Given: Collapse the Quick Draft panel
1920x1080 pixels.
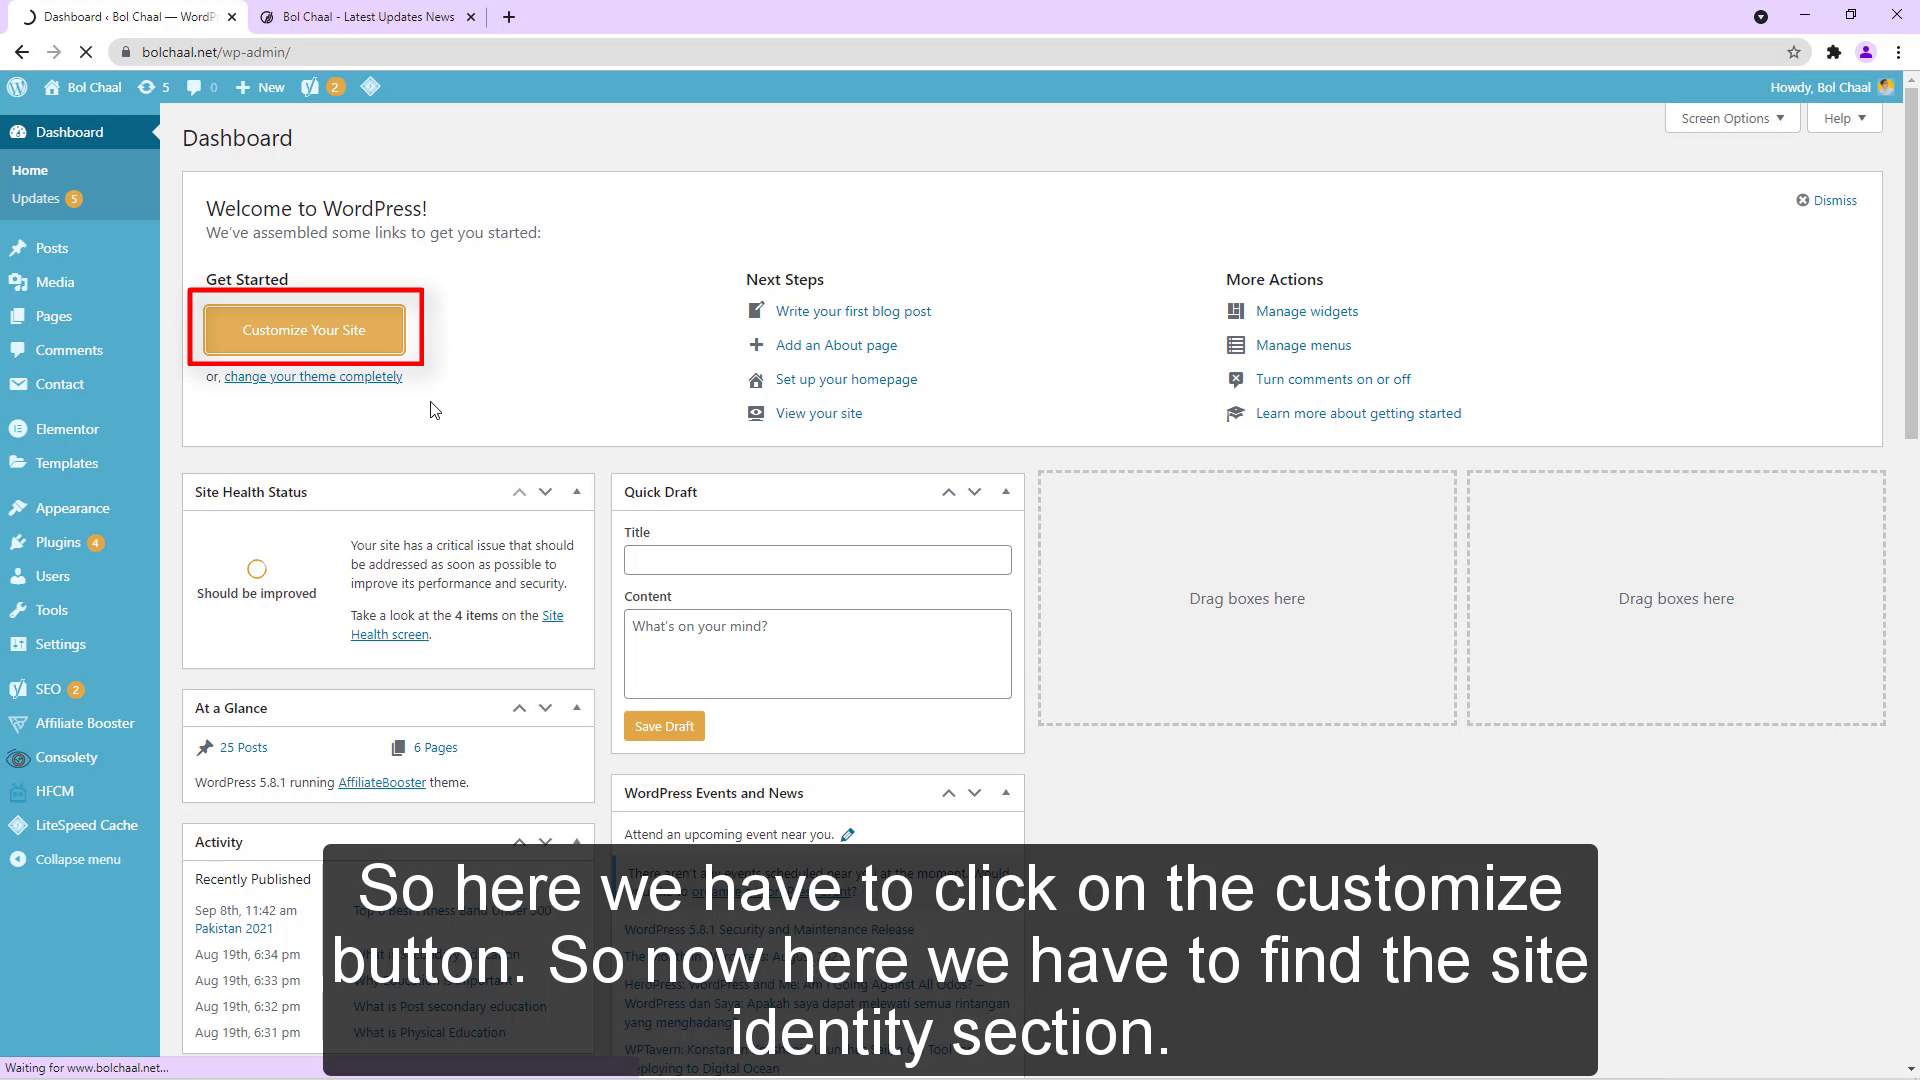Looking at the screenshot, I should [1006, 492].
